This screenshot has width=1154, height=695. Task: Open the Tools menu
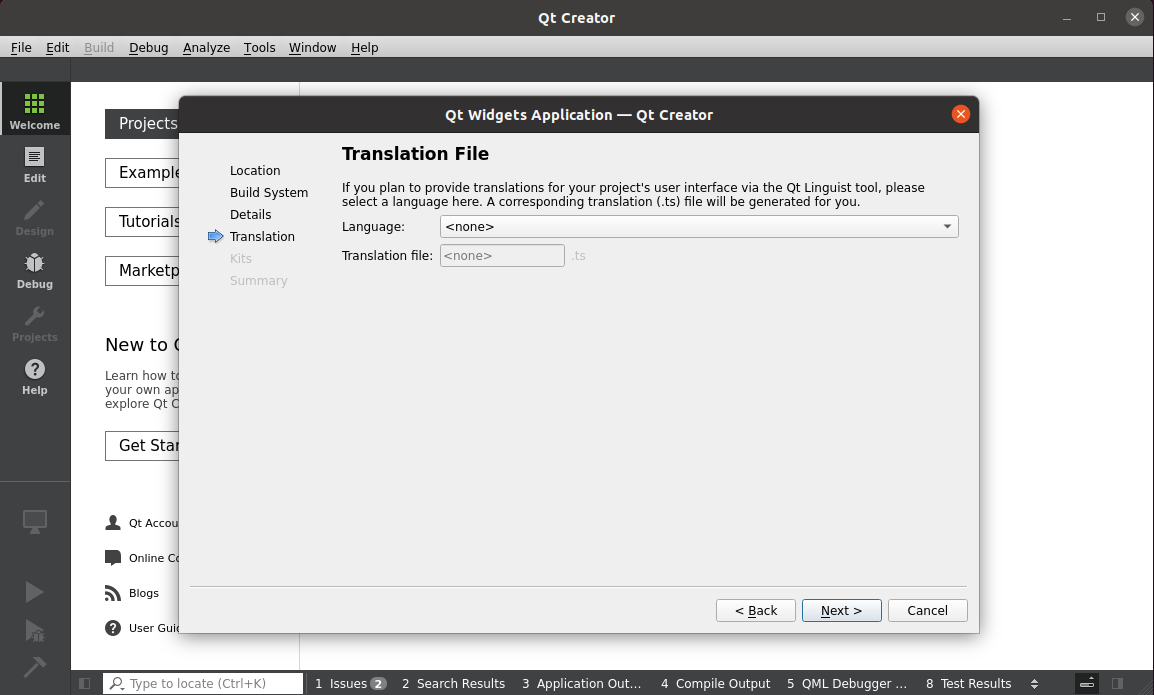tap(260, 47)
